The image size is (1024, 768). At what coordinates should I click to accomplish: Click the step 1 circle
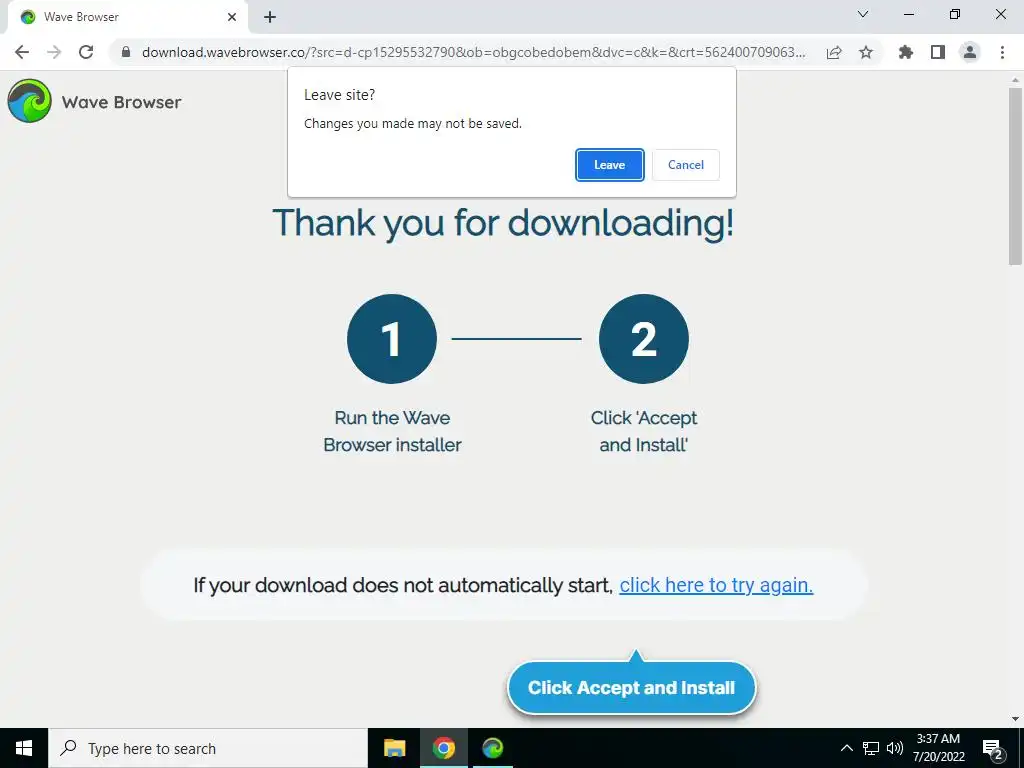click(x=392, y=339)
